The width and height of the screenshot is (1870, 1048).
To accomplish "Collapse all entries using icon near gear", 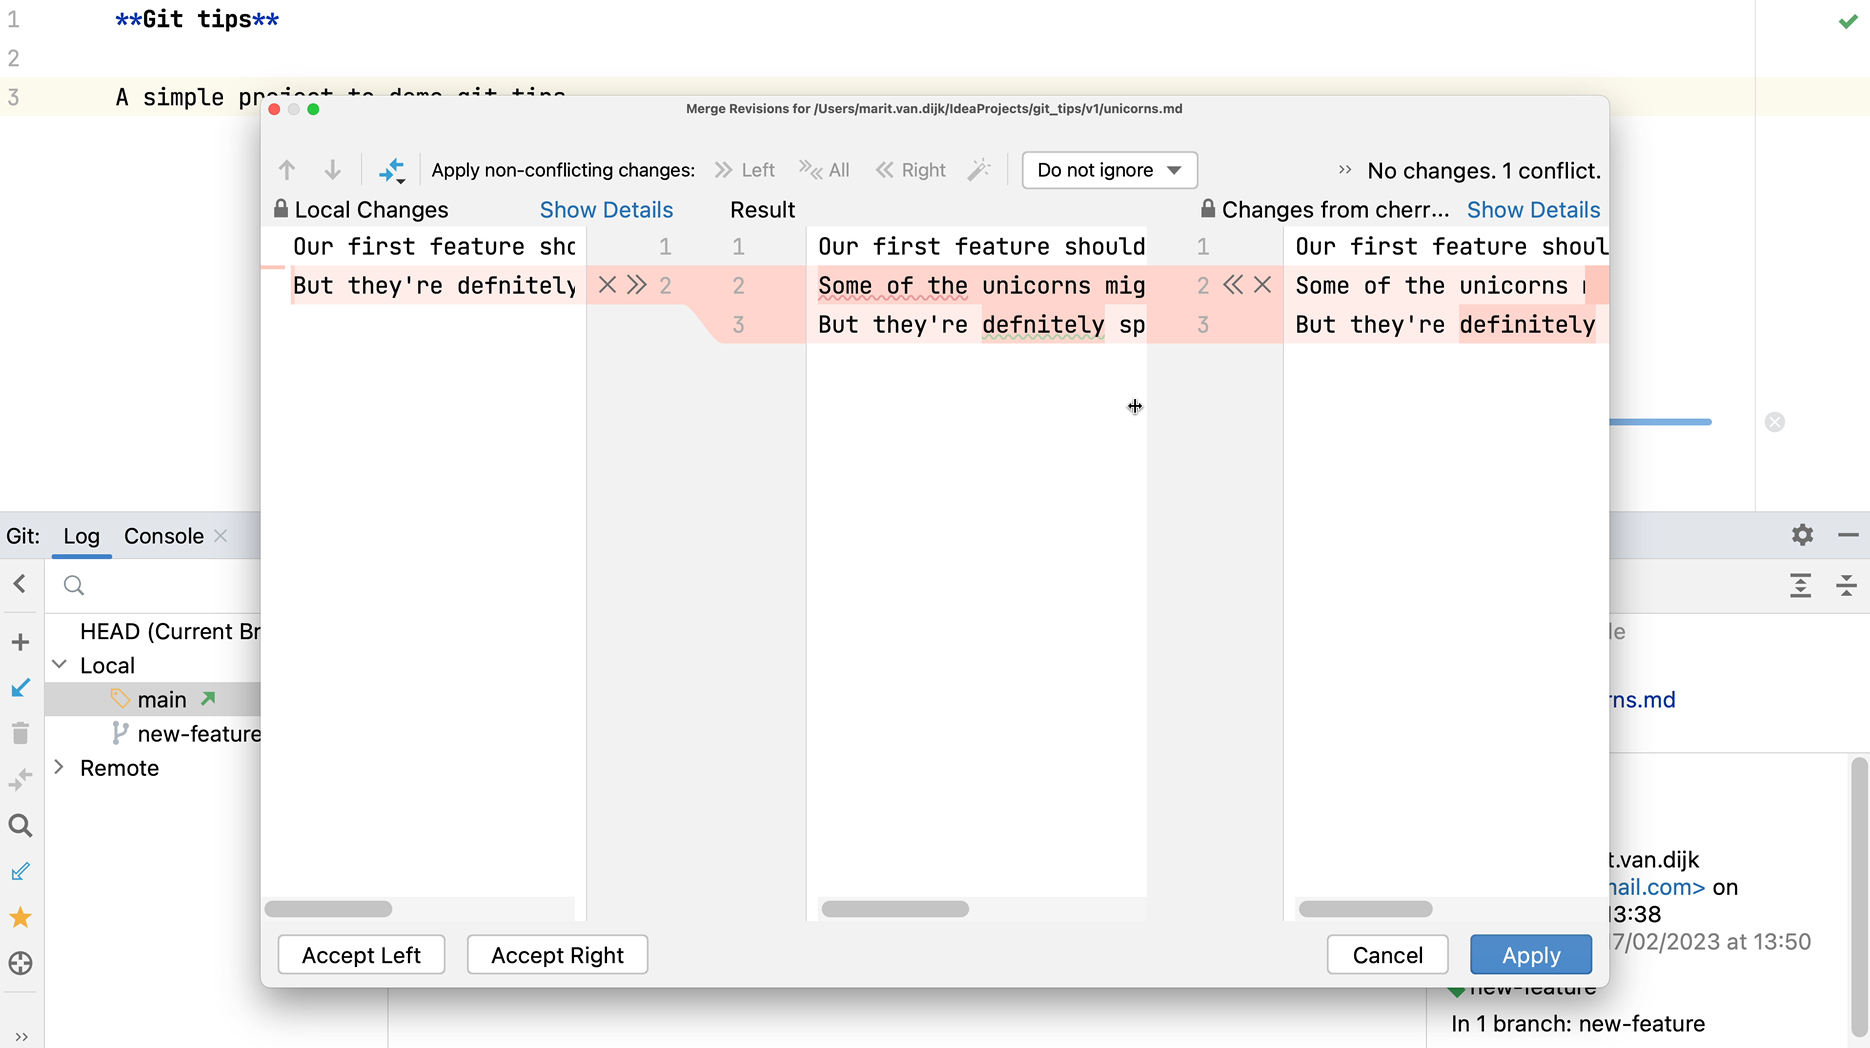I will point(1848,586).
